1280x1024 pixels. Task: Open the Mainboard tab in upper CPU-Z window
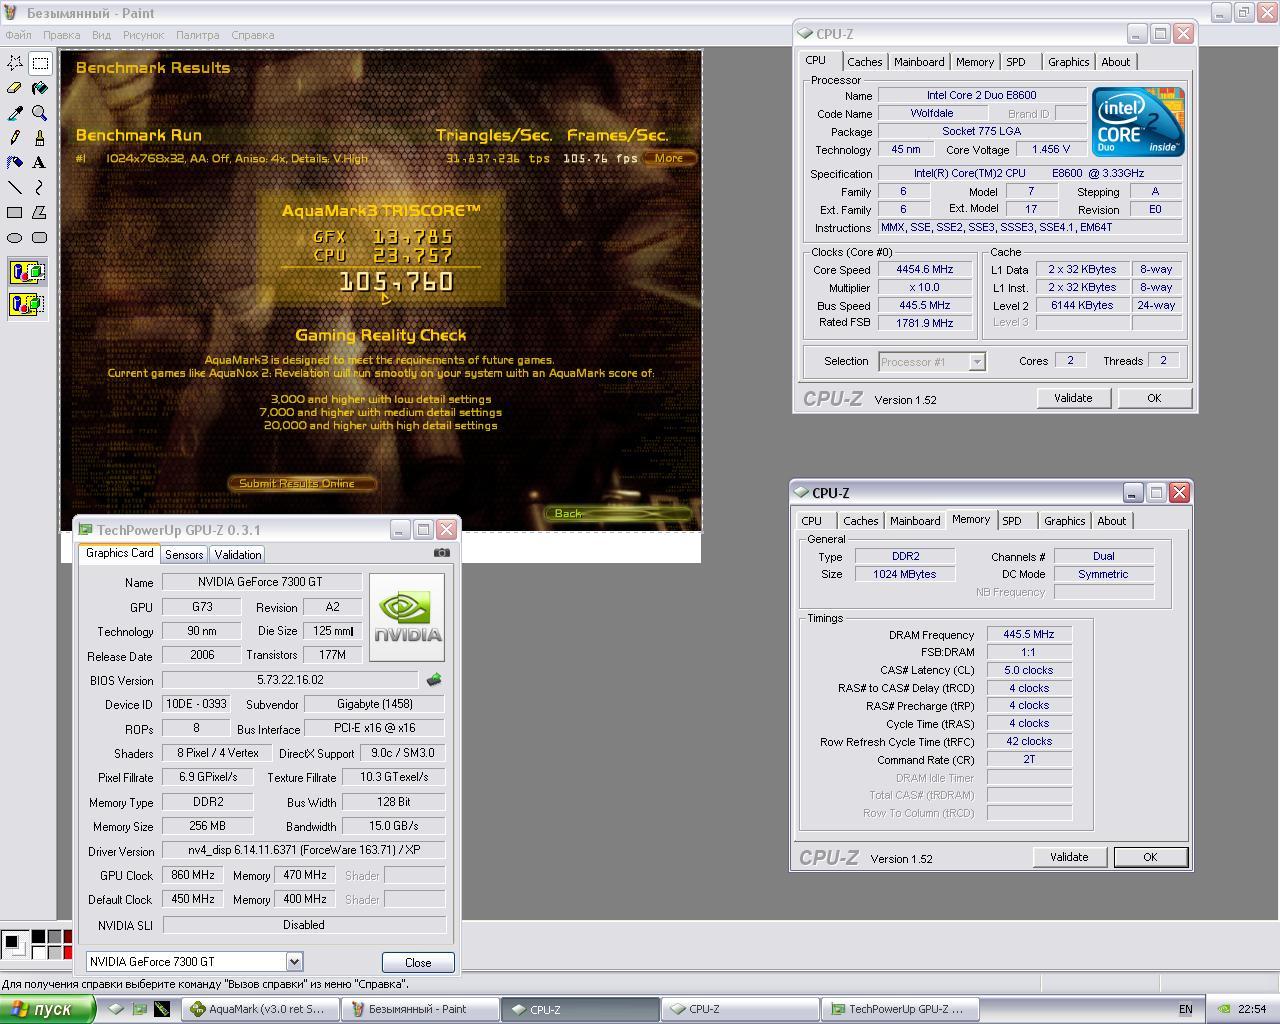919,62
